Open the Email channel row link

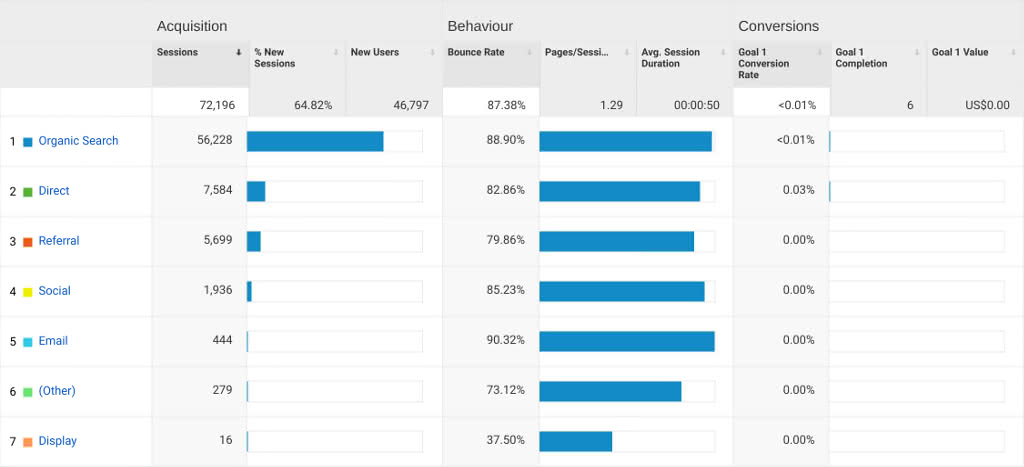53,341
